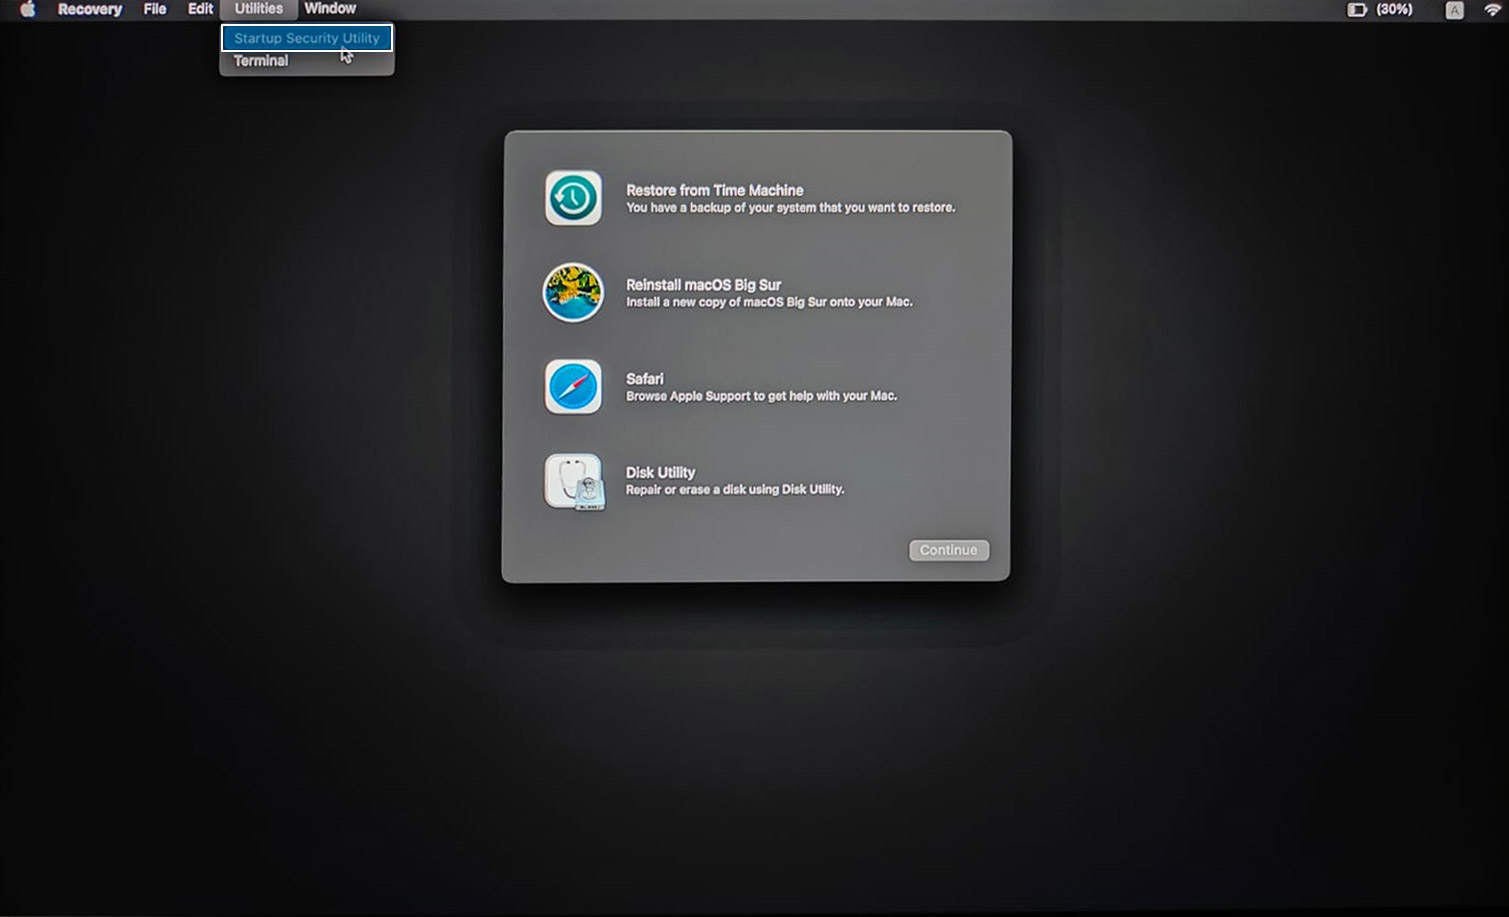The width and height of the screenshot is (1509, 917).
Task: Open the keyboard input source icon
Action: click(x=1454, y=10)
